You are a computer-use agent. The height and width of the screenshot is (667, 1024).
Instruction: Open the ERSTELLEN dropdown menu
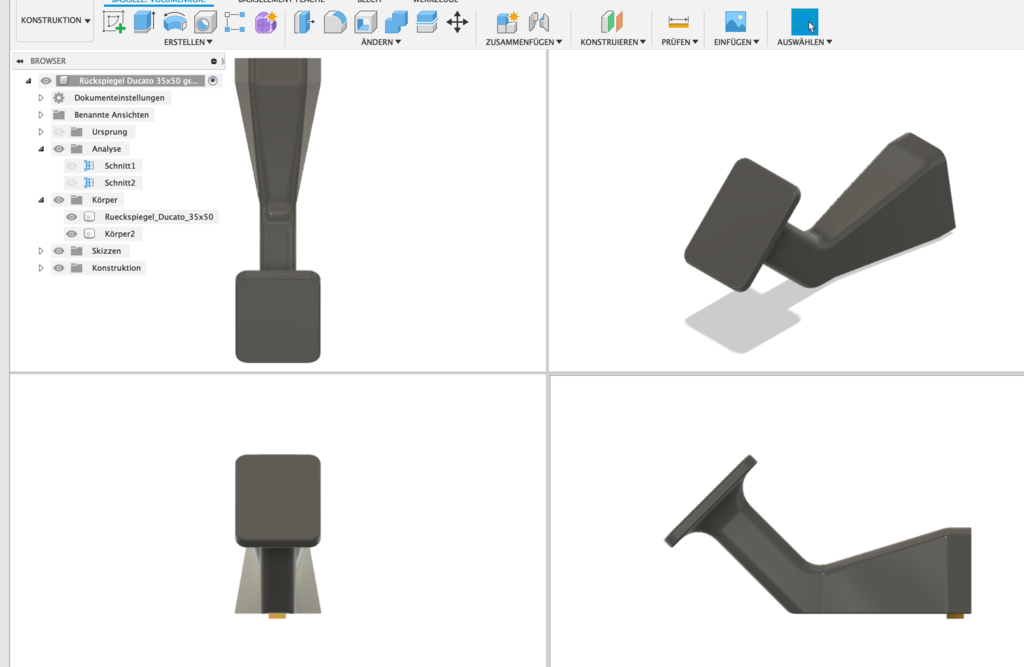[188, 42]
